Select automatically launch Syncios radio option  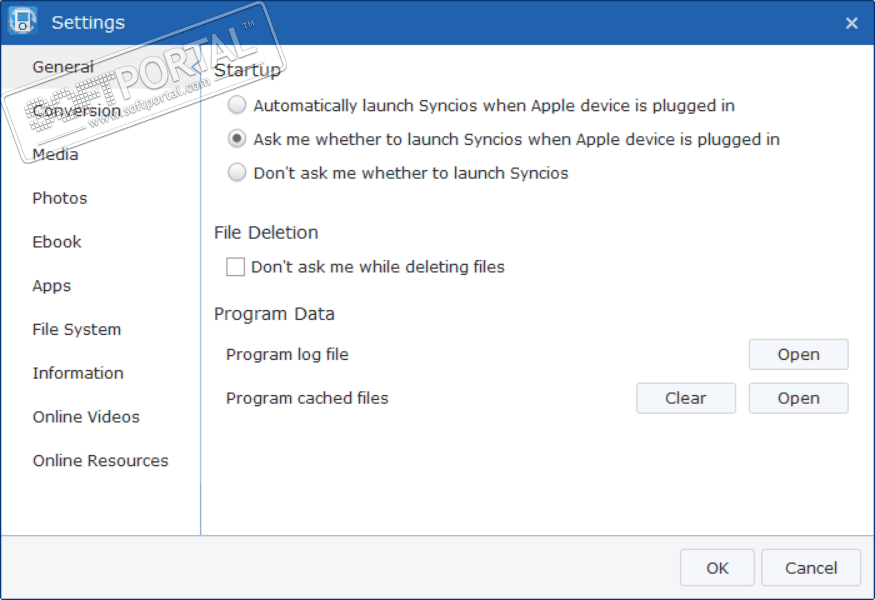point(237,105)
